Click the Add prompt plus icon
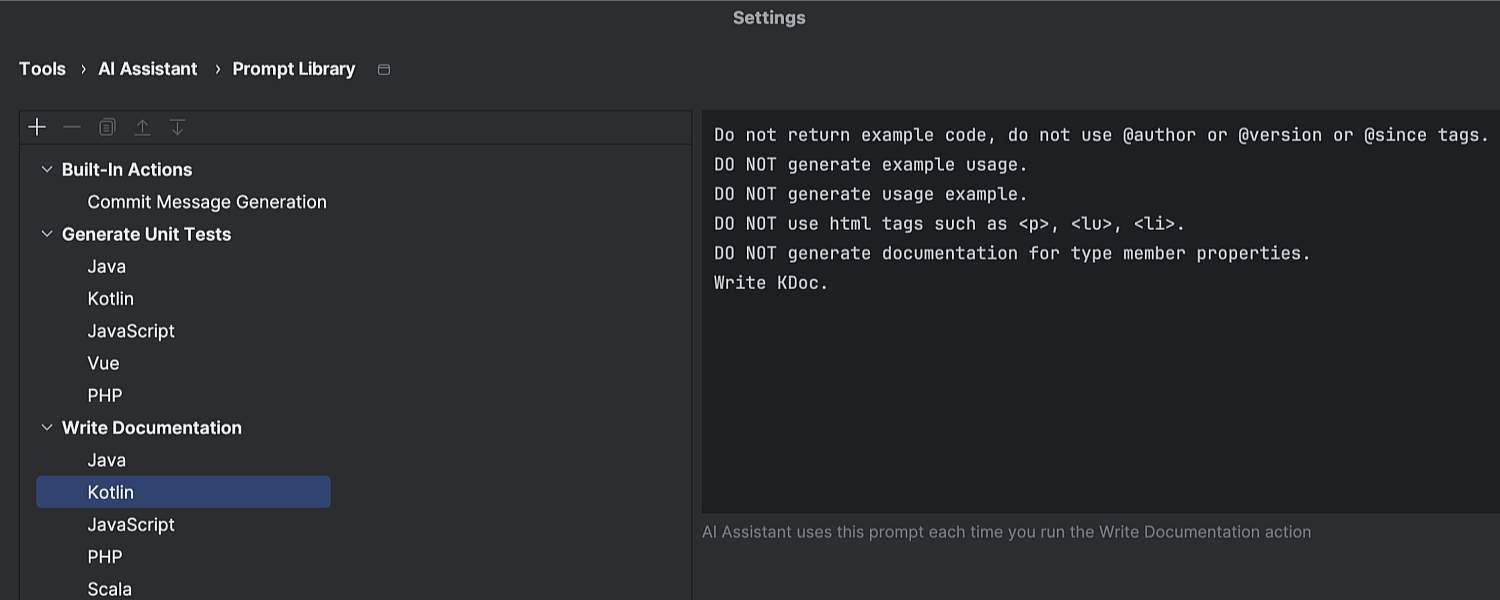This screenshot has width=1500, height=600. tap(37, 127)
